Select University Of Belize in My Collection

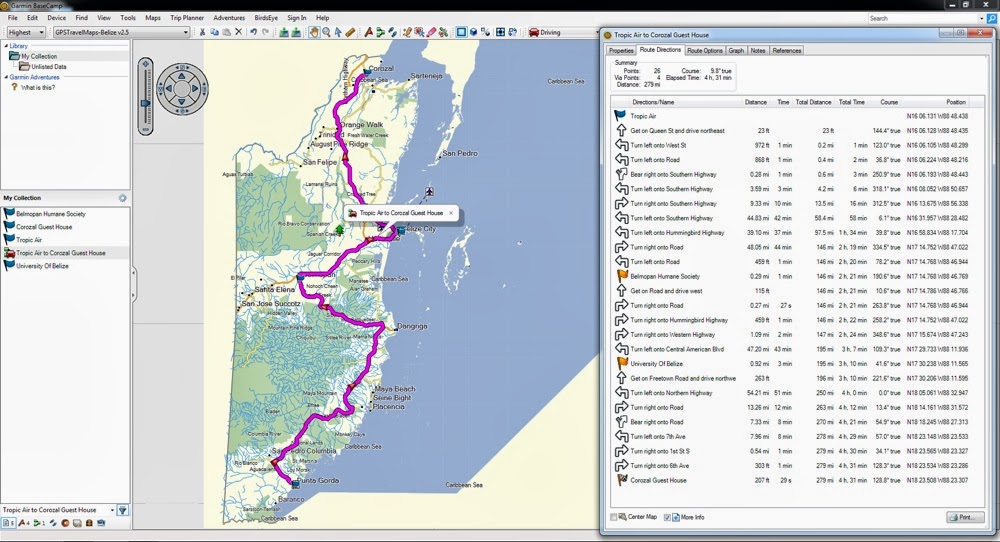point(42,266)
